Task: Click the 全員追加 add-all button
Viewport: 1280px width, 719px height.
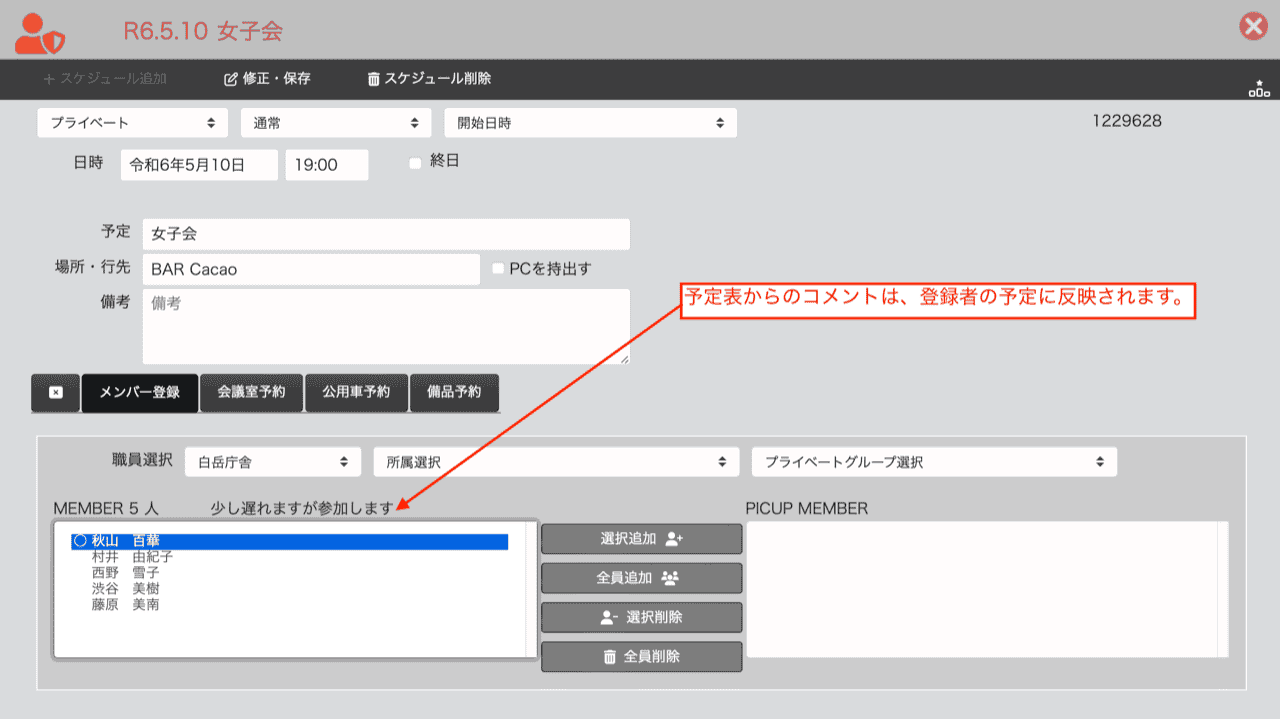Action: tap(641, 578)
